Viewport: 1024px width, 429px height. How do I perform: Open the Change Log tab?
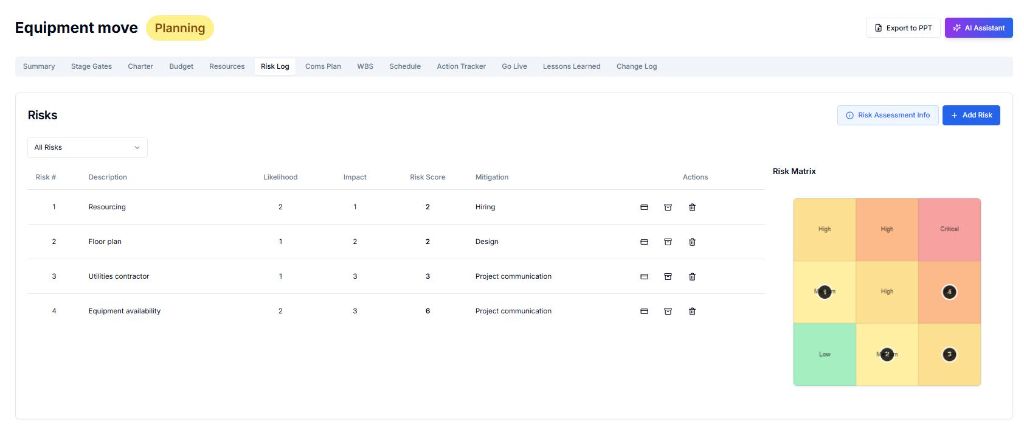tap(637, 67)
